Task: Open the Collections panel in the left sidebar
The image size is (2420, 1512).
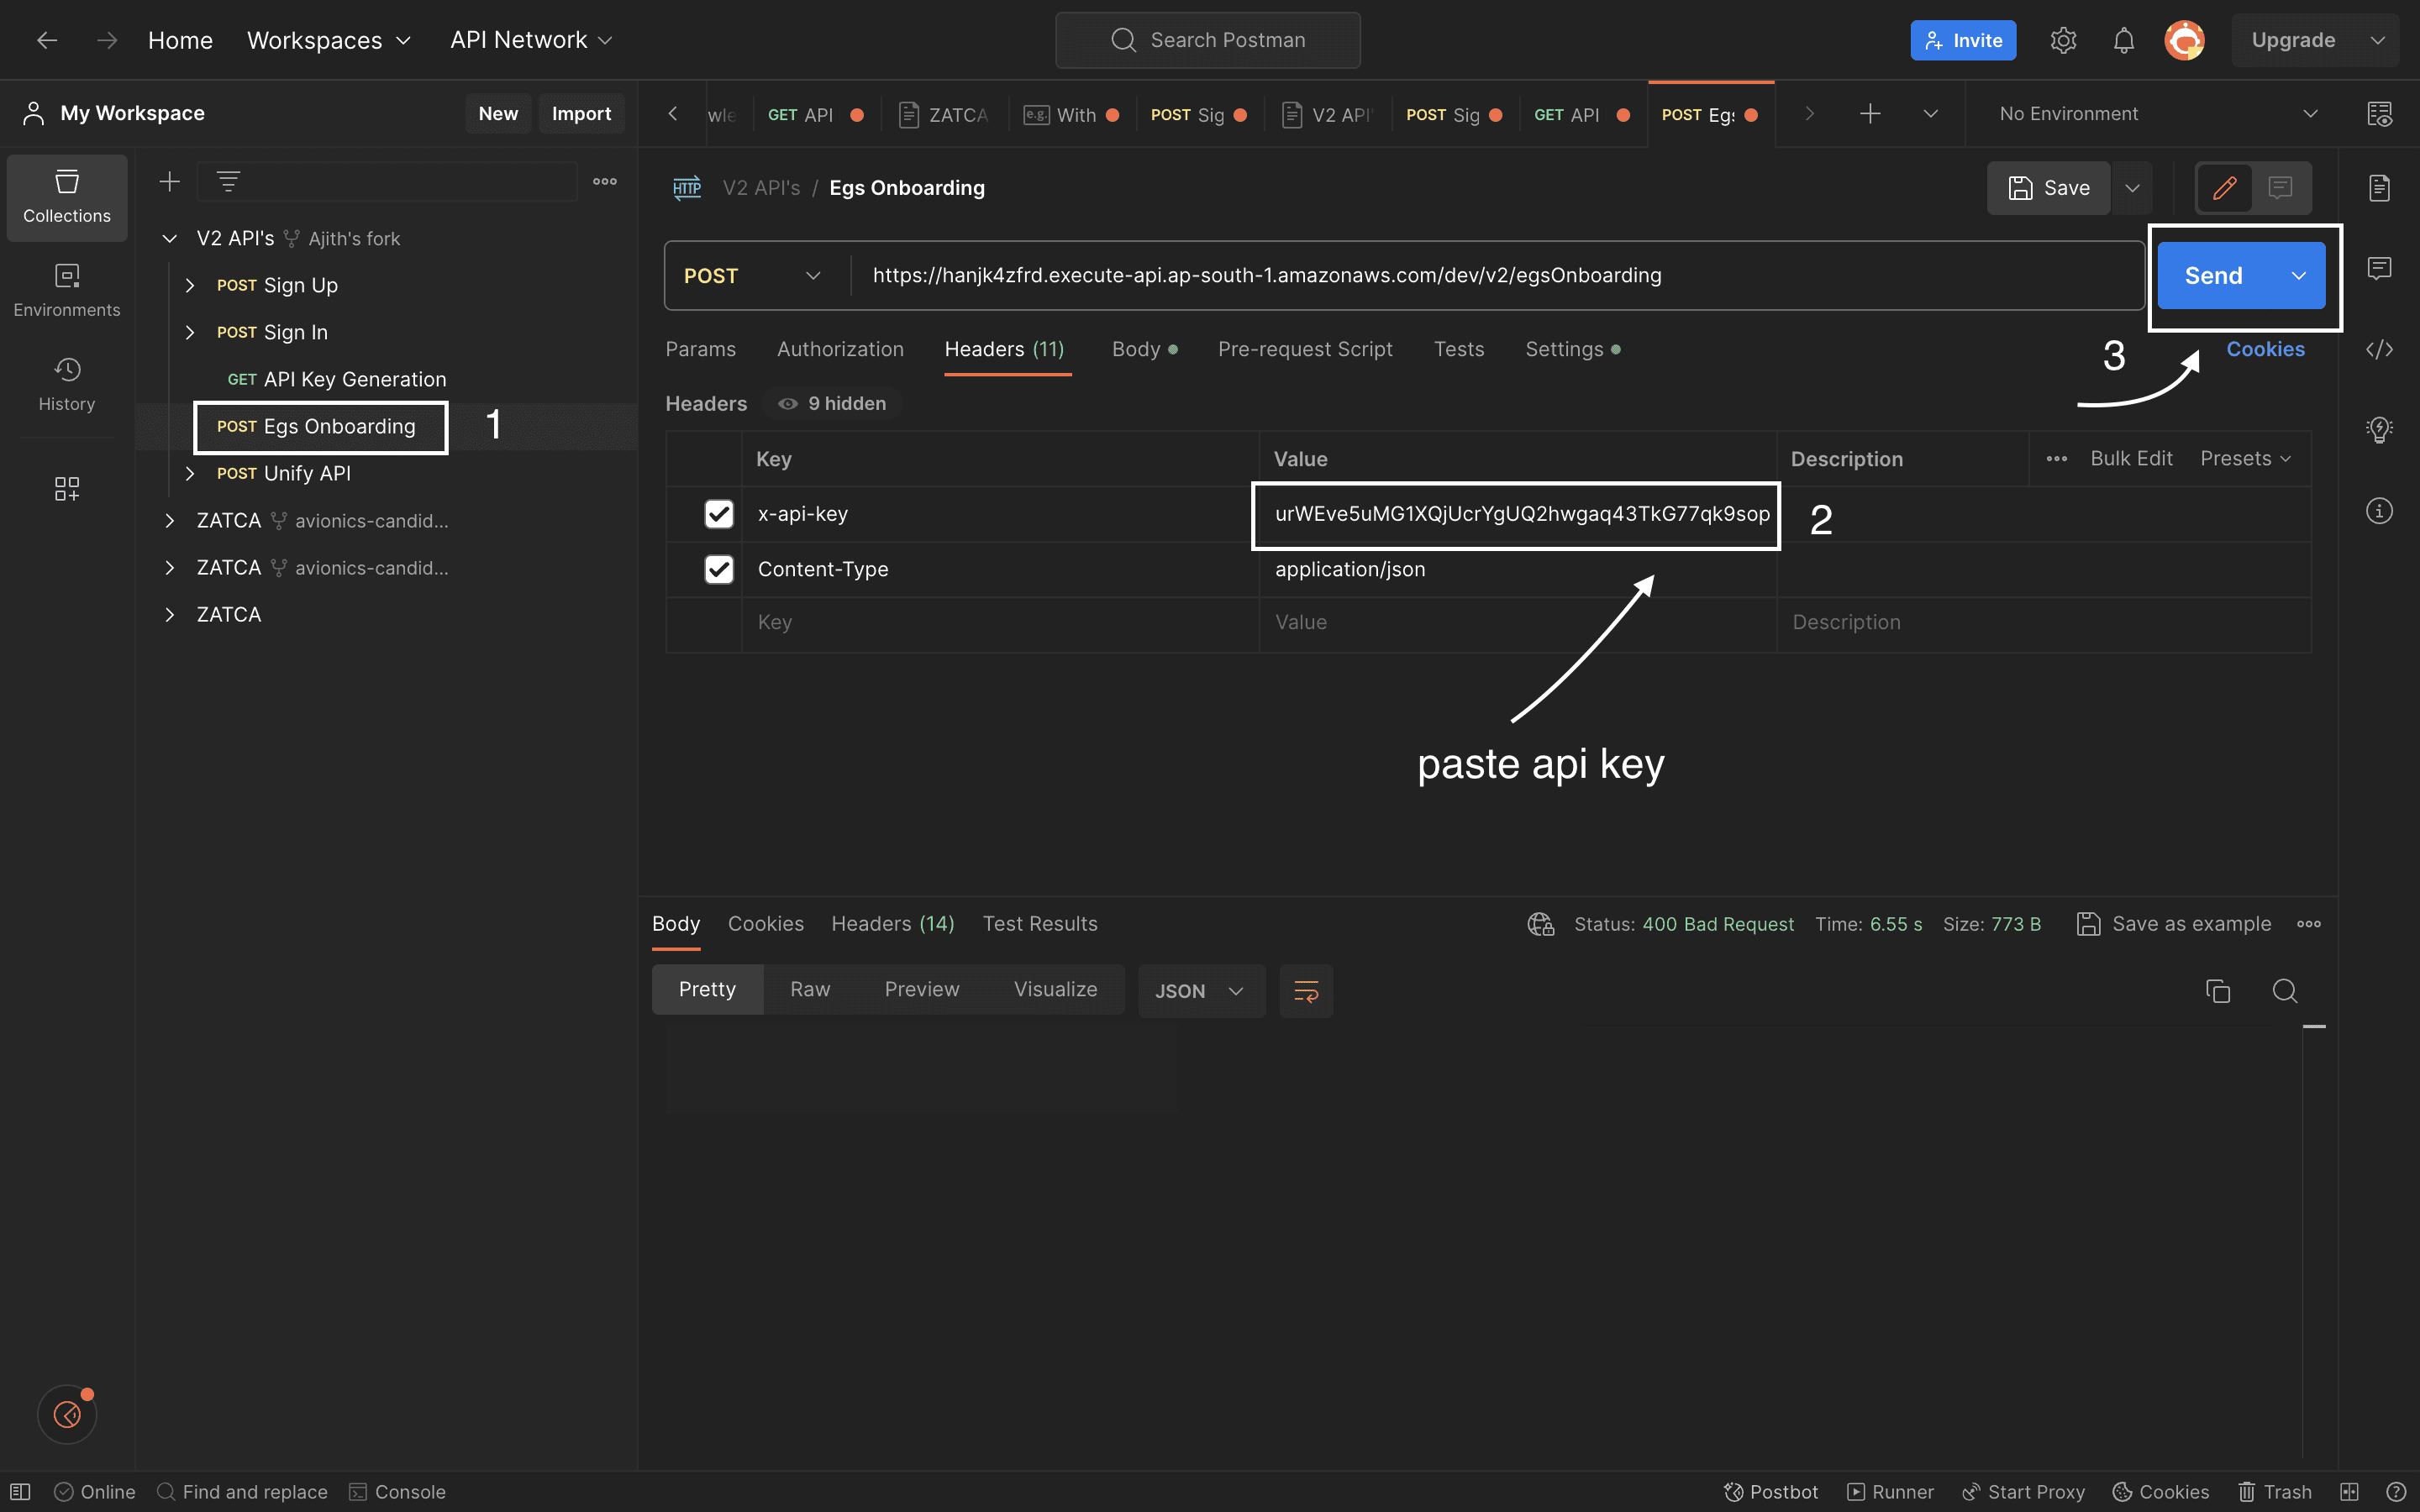Action: [66, 197]
